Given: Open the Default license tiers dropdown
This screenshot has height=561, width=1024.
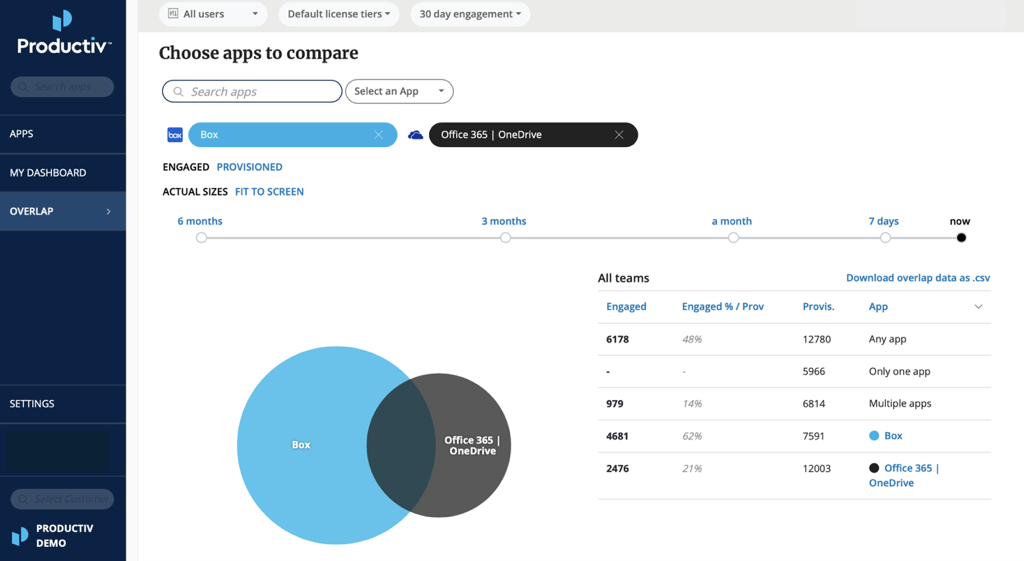Looking at the screenshot, I should 339,14.
